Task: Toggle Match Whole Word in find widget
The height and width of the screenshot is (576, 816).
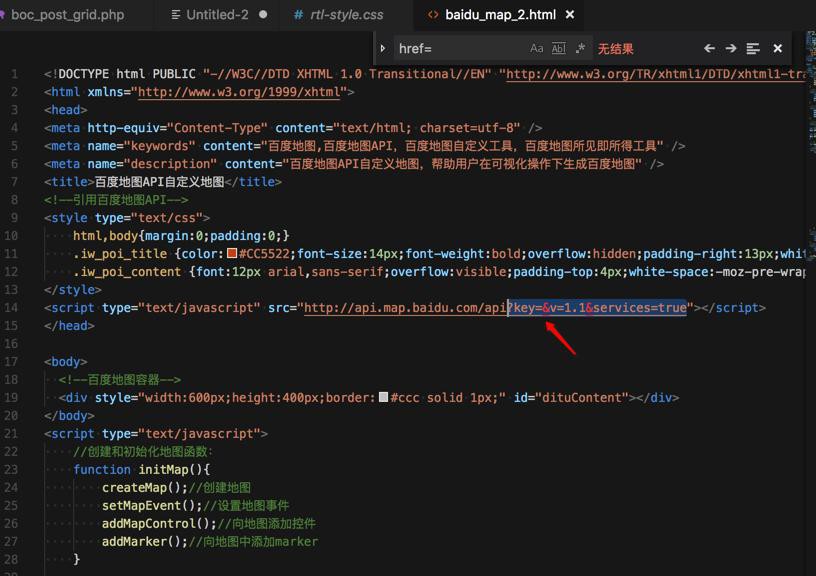Action: [558, 48]
